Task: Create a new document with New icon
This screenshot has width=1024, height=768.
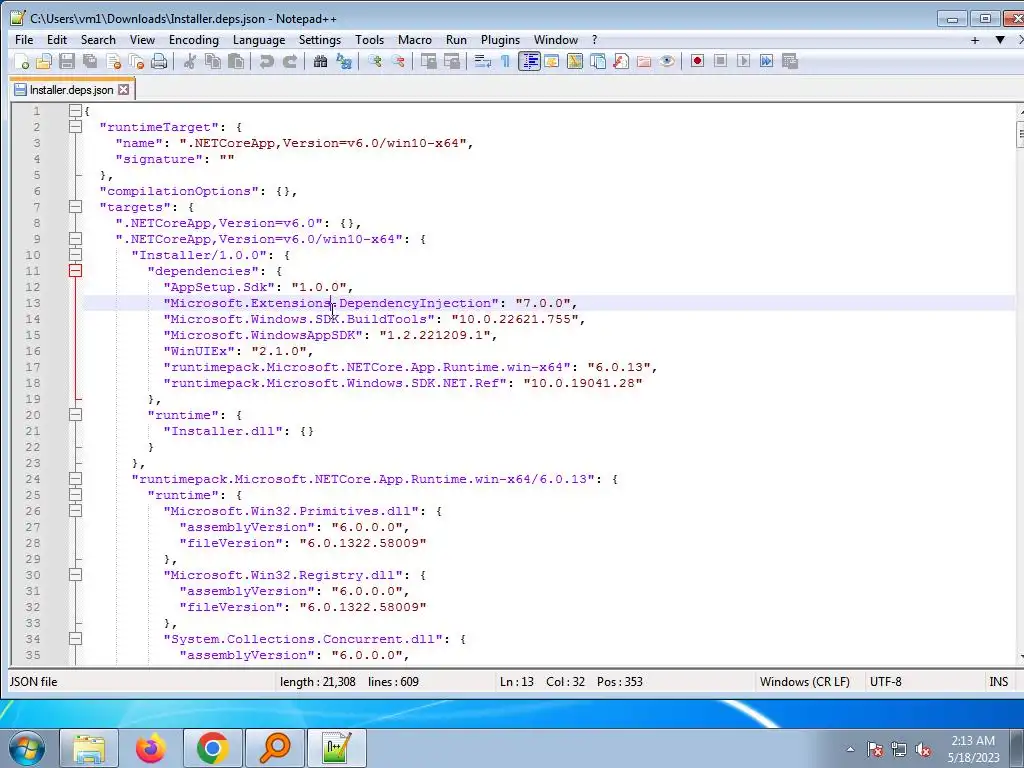Action: (22, 61)
